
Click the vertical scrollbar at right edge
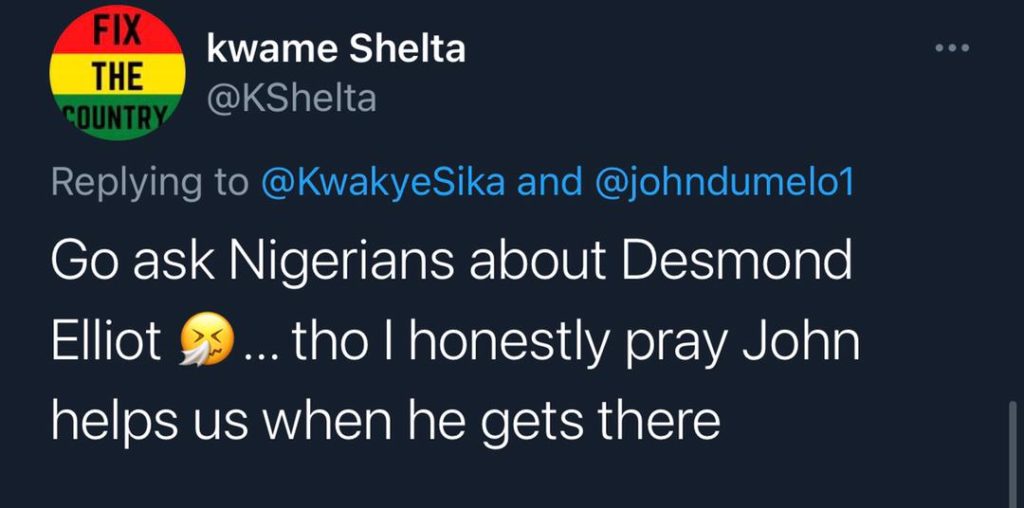click(x=1013, y=454)
